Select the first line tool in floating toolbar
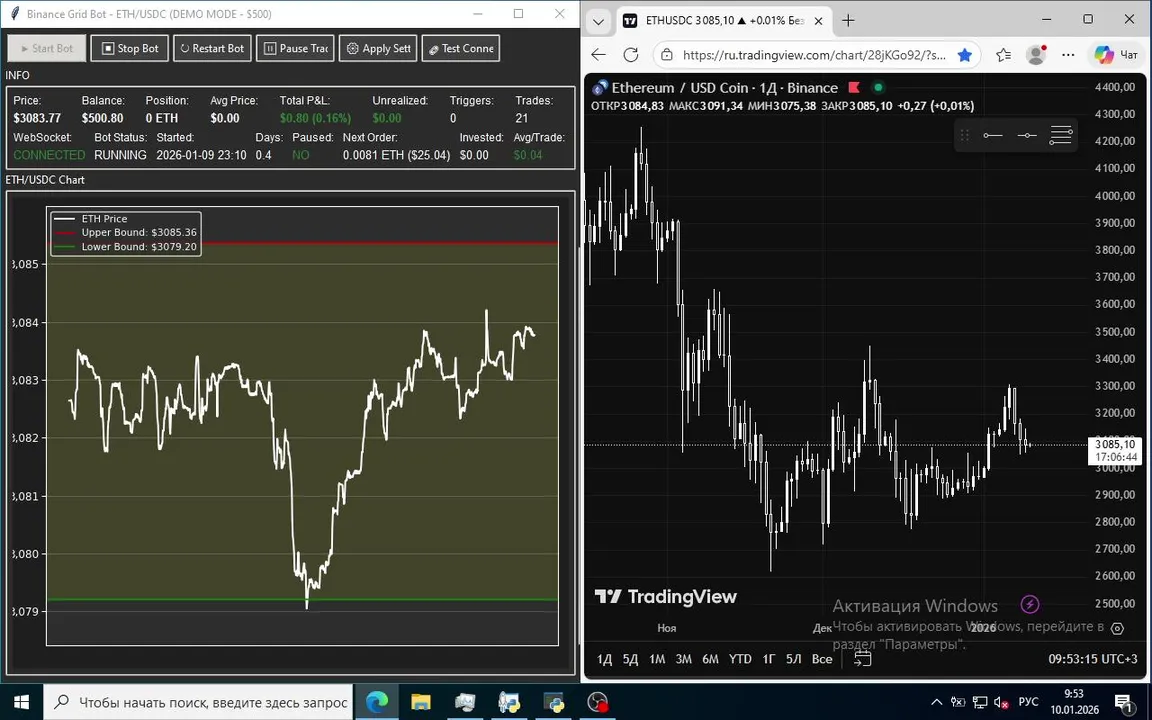The image size is (1152, 720). (x=993, y=135)
